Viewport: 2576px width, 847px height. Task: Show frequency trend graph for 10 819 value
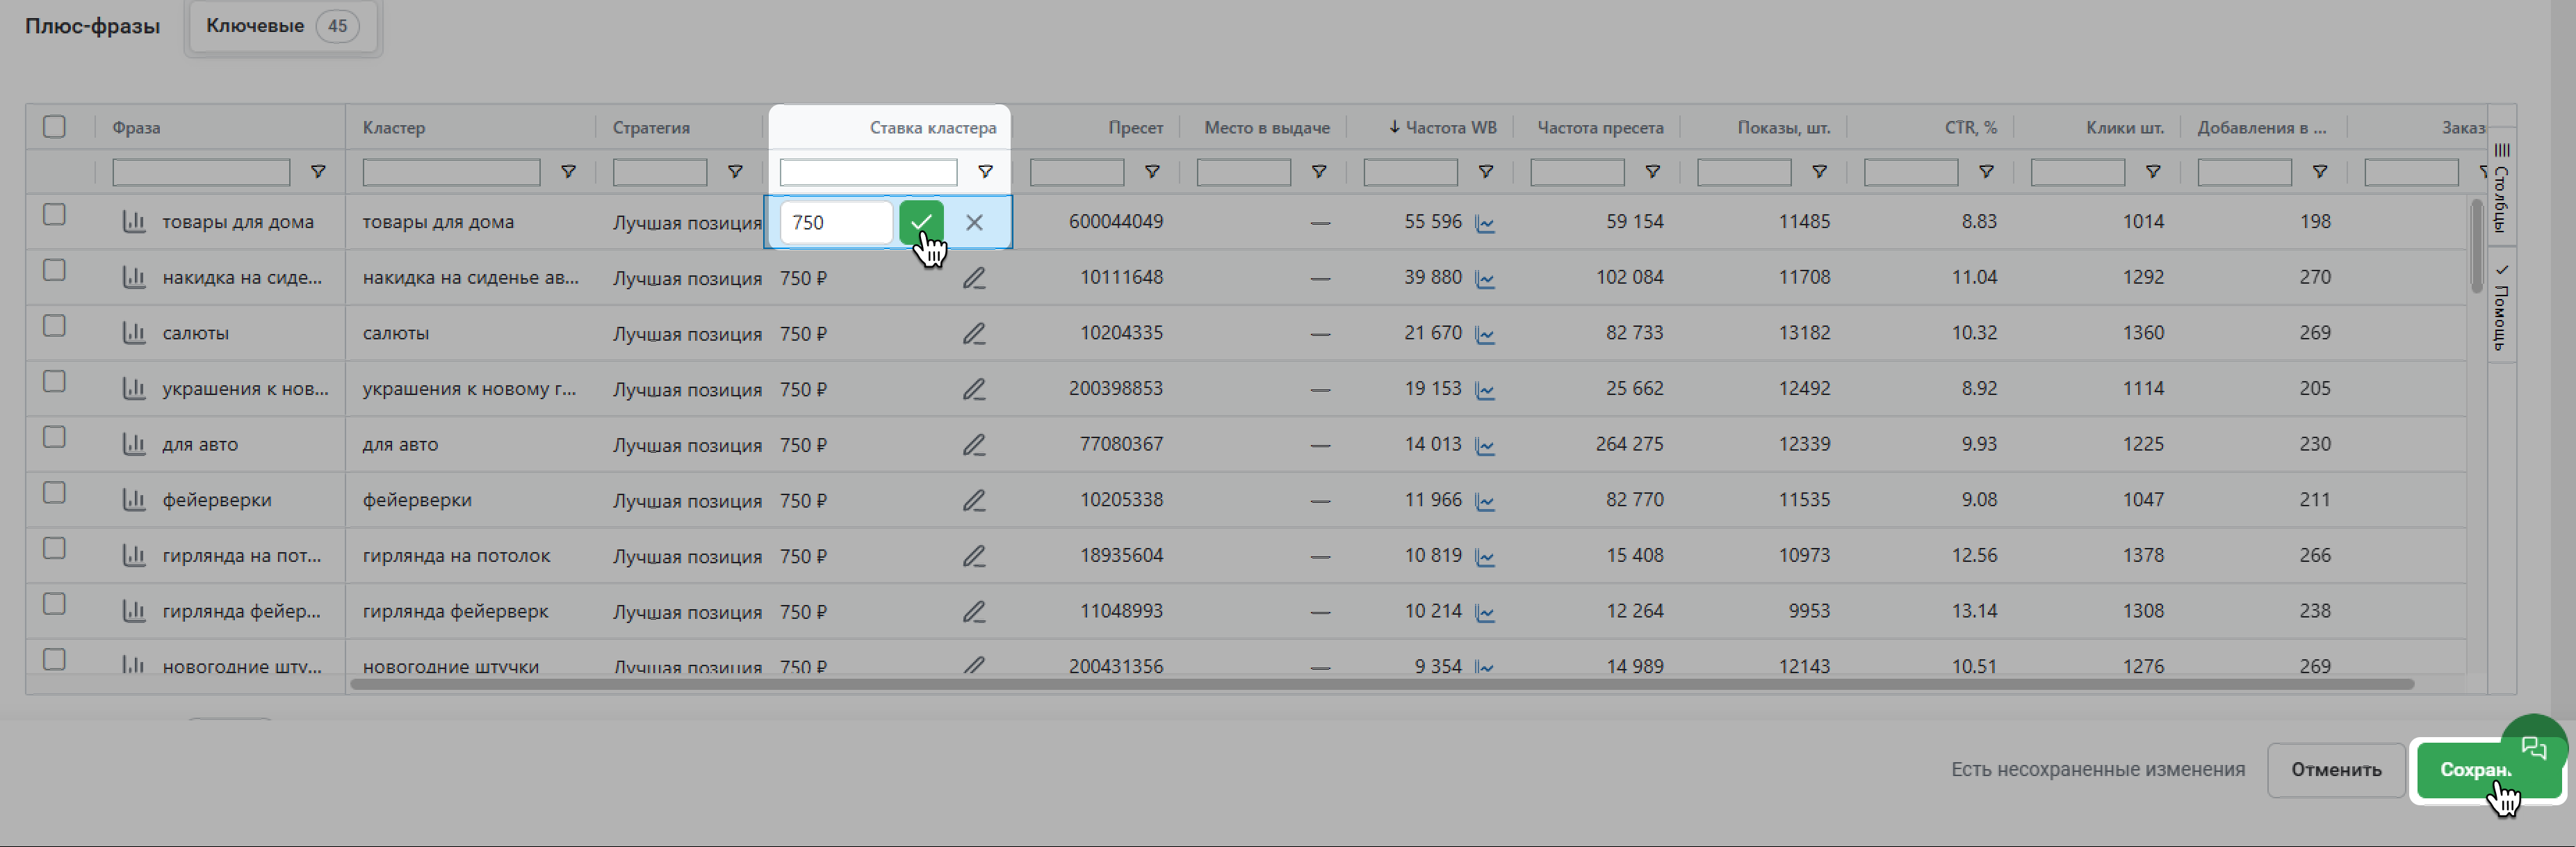(1485, 557)
